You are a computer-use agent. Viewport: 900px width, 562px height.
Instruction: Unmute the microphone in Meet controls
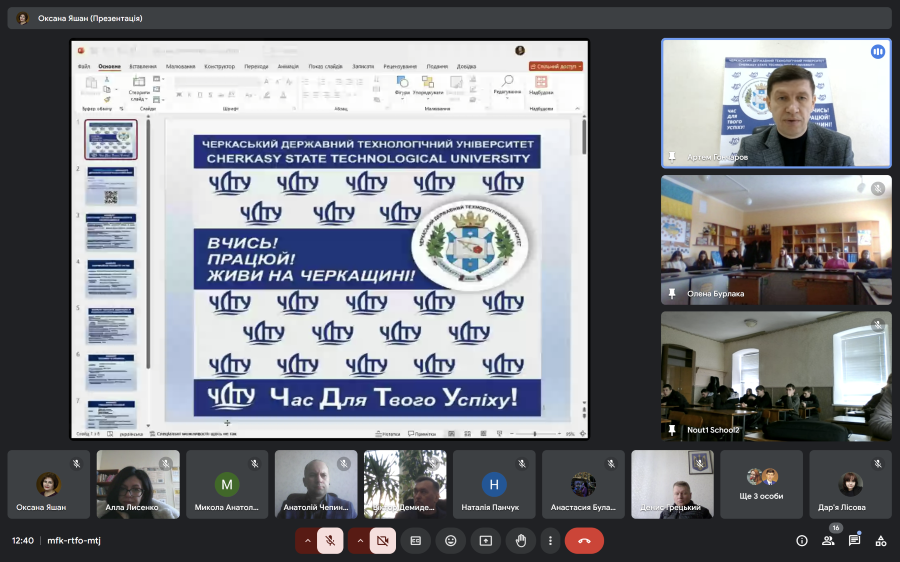click(x=330, y=541)
